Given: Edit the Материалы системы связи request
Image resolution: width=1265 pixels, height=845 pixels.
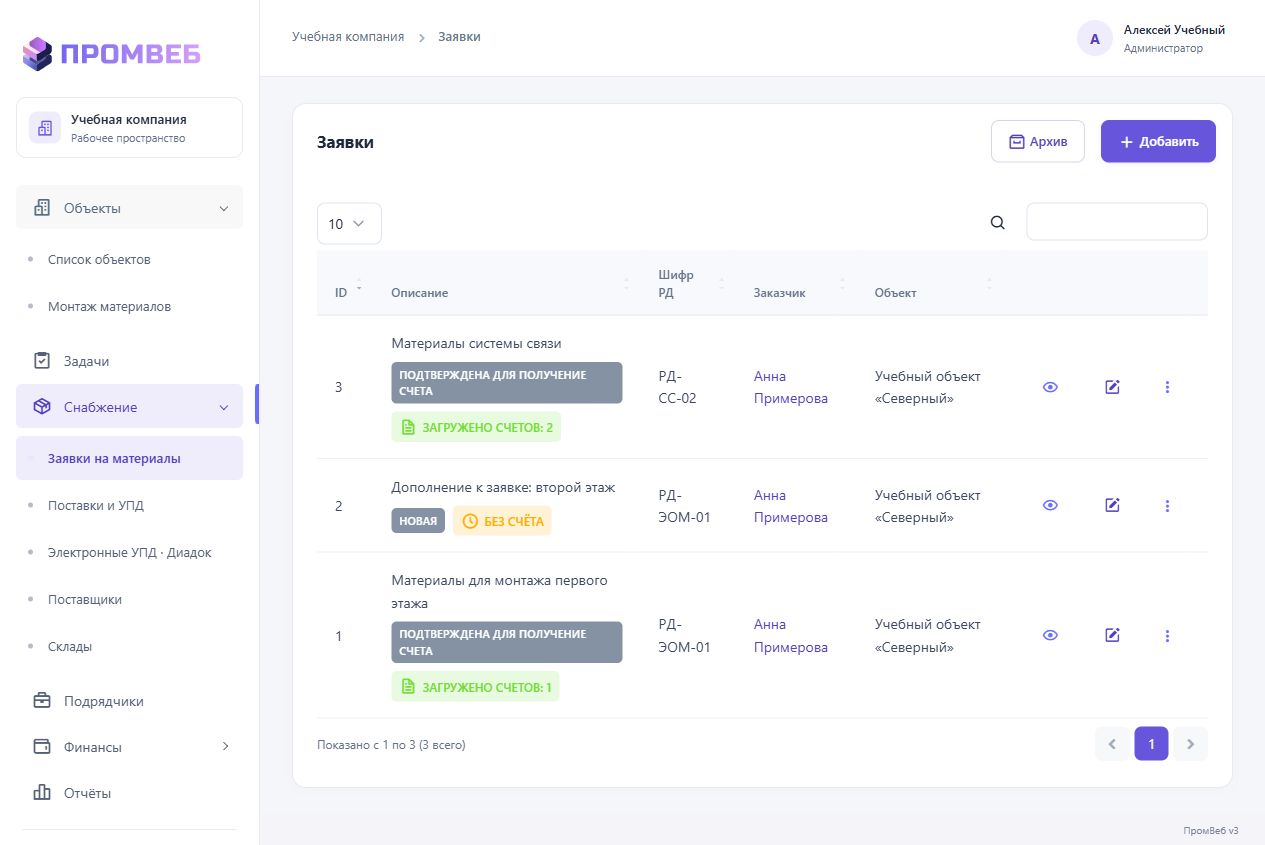Looking at the screenshot, I should 1112,387.
